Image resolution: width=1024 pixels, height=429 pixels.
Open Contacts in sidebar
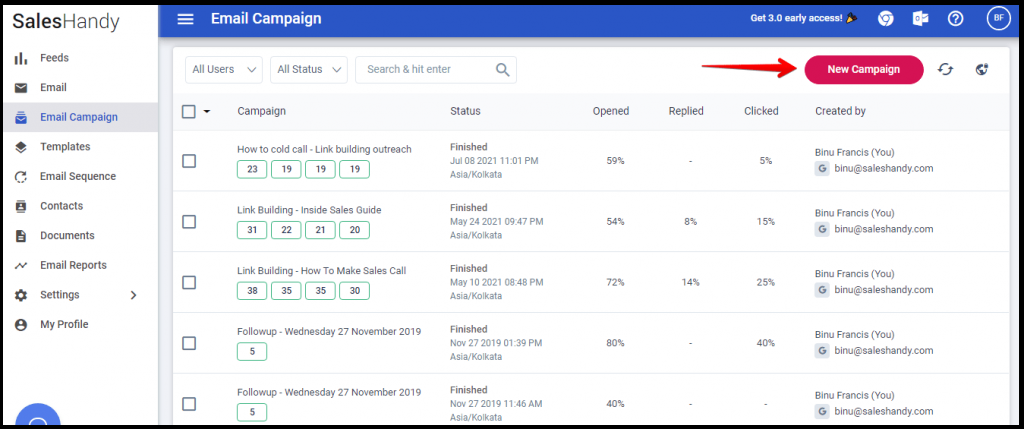(61, 206)
